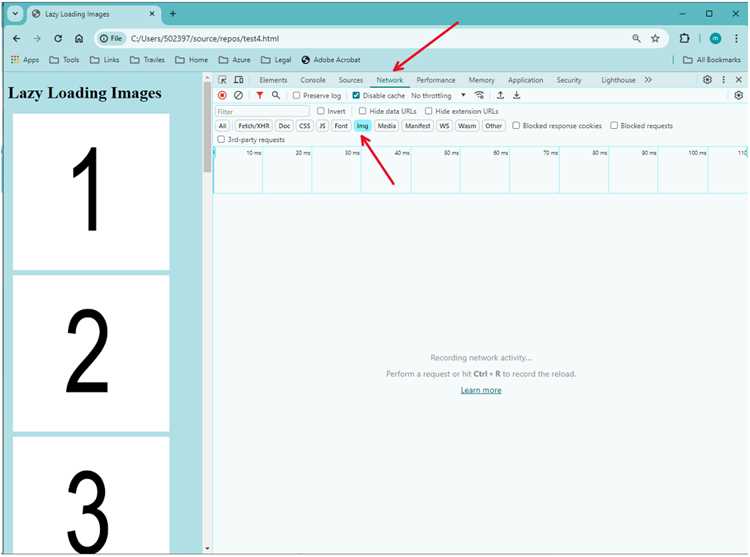Click the Filter text input
The height and width of the screenshot is (557, 750).
click(262, 111)
